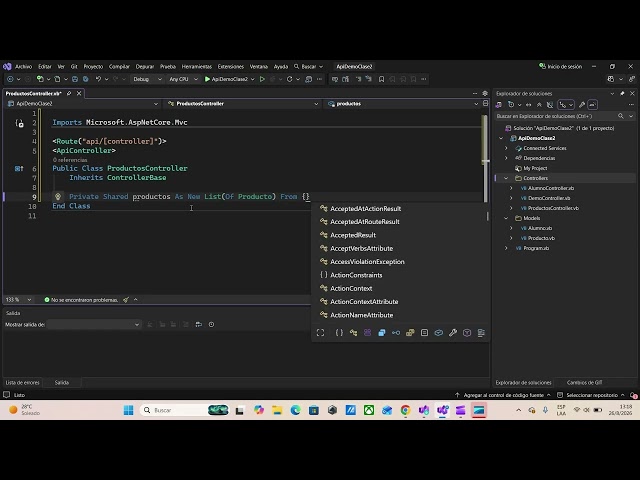Click the Properties wrench in Solution Explorer toolbar
This screenshot has width=640, height=480.
pyautogui.click(x=582, y=105)
